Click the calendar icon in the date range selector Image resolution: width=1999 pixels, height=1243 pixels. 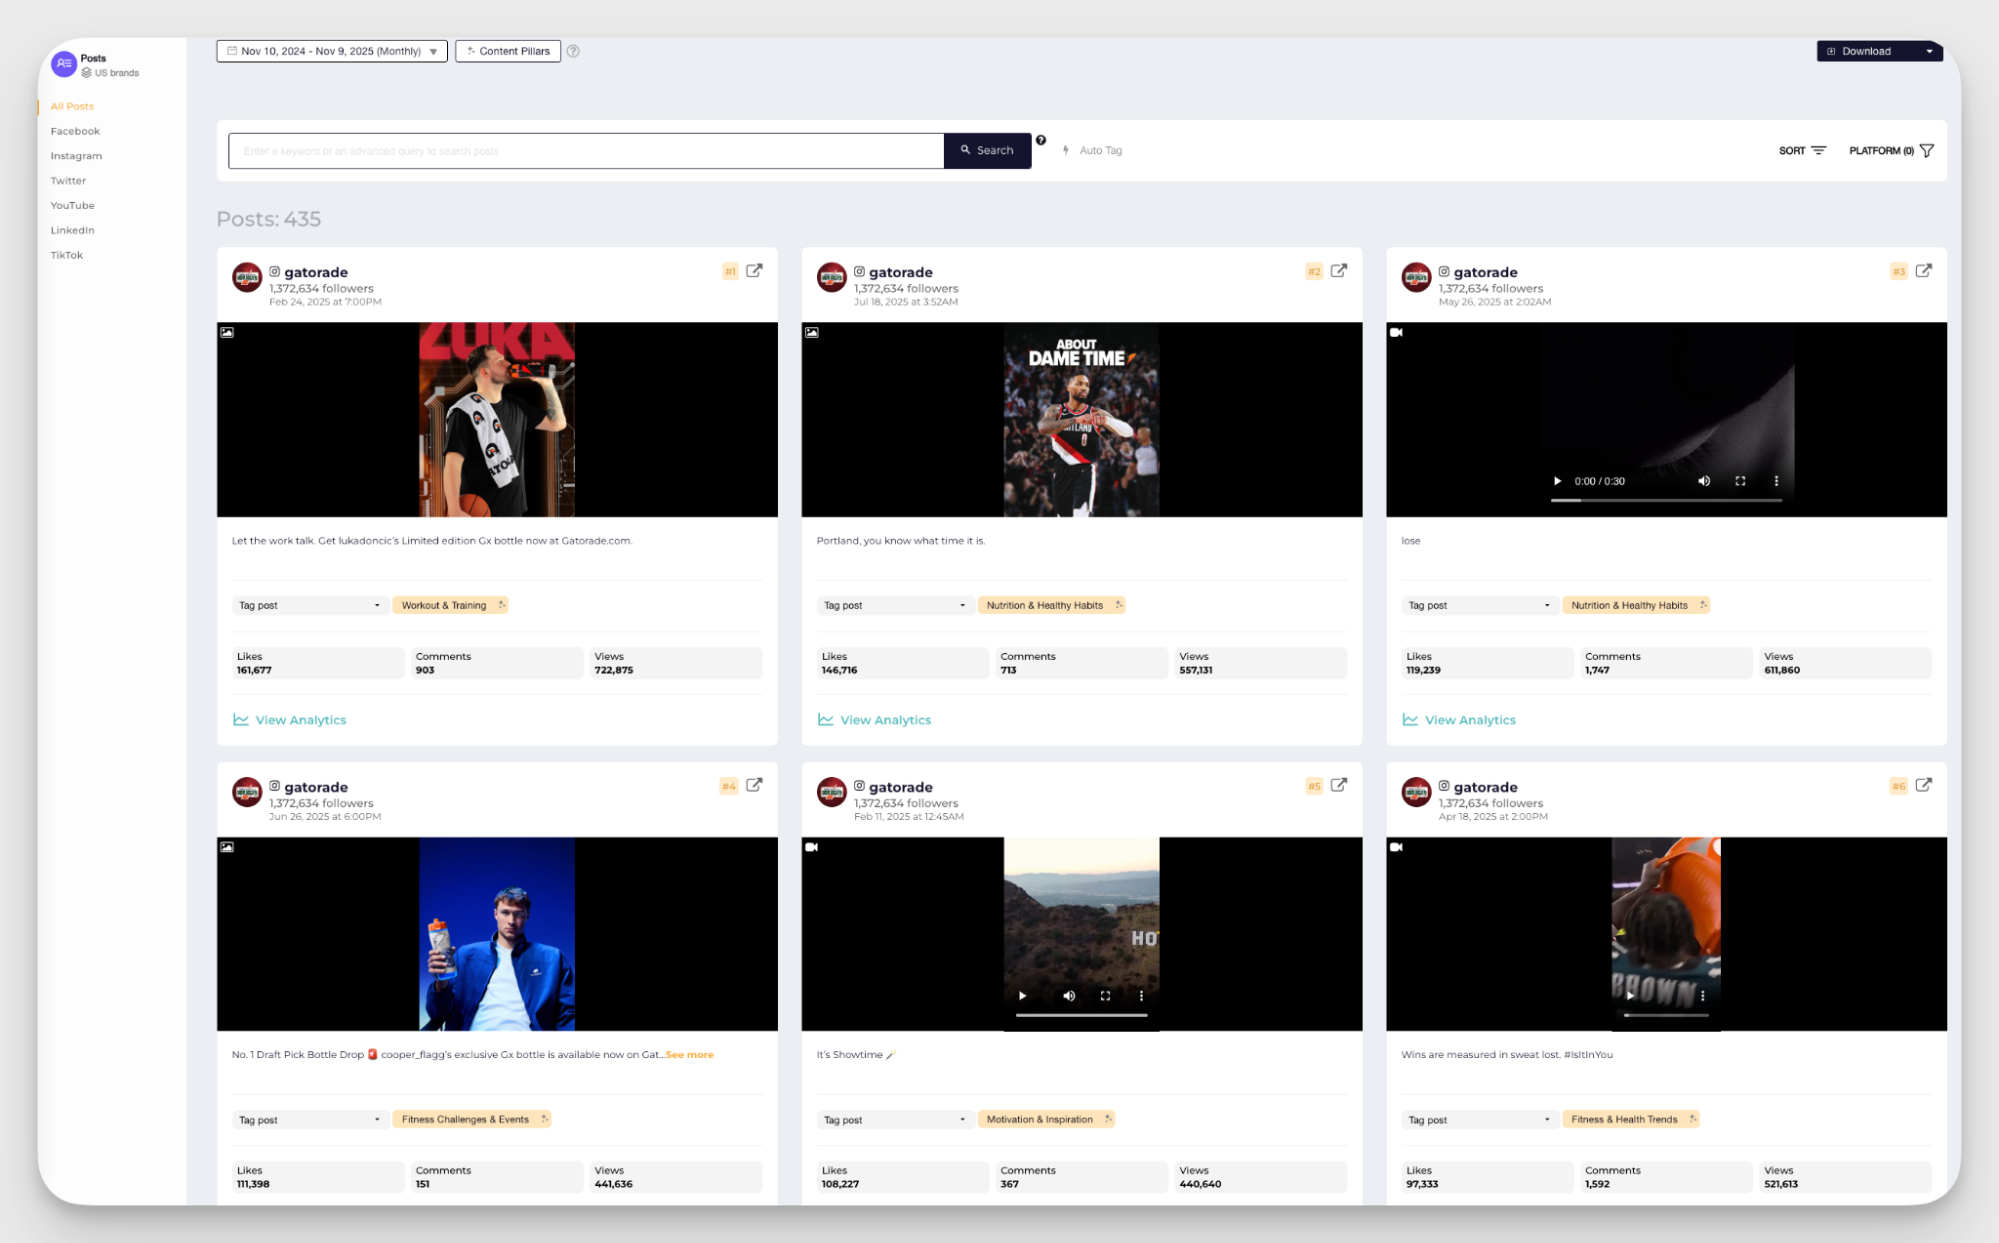[x=231, y=50]
